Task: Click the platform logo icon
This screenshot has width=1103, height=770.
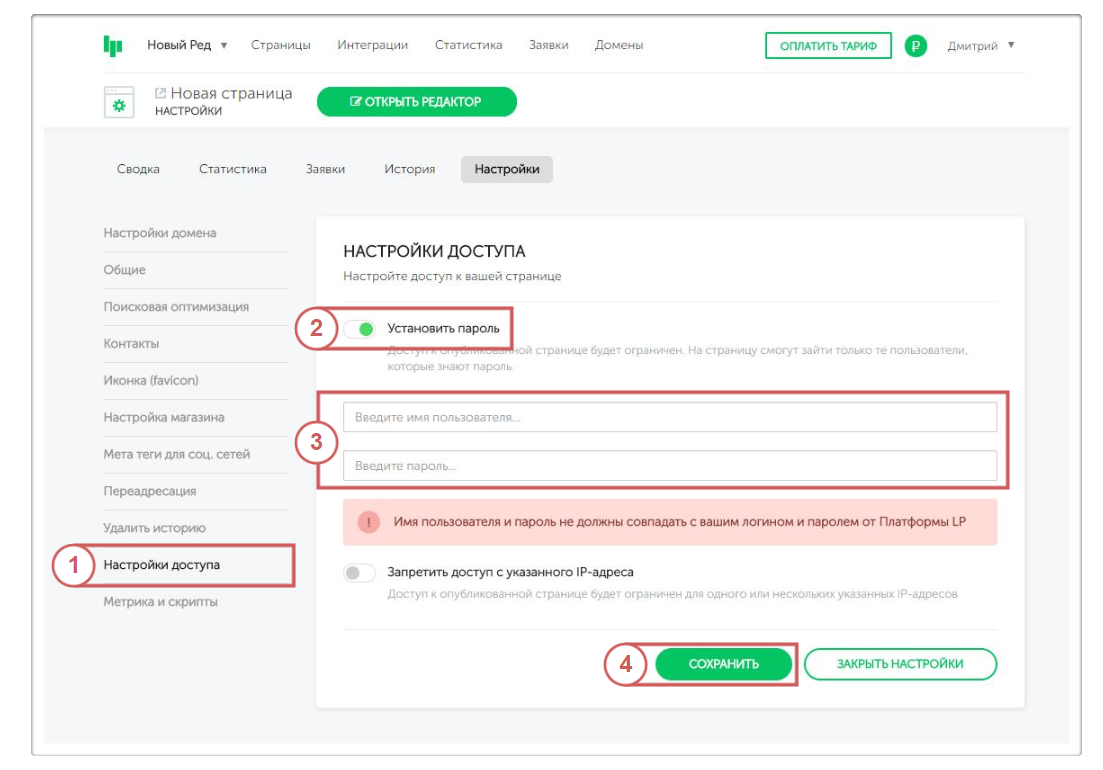Action: click(112, 46)
